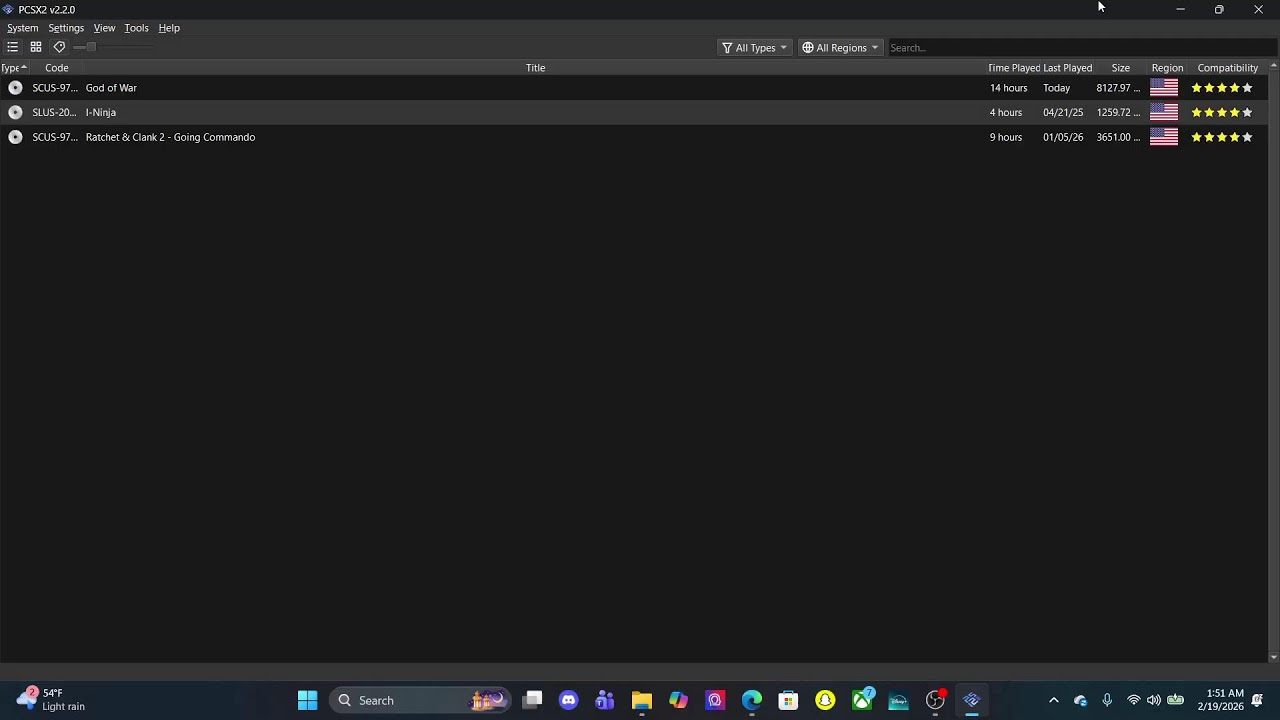
Task: Open the Settings menu
Action: pyautogui.click(x=66, y=28)
